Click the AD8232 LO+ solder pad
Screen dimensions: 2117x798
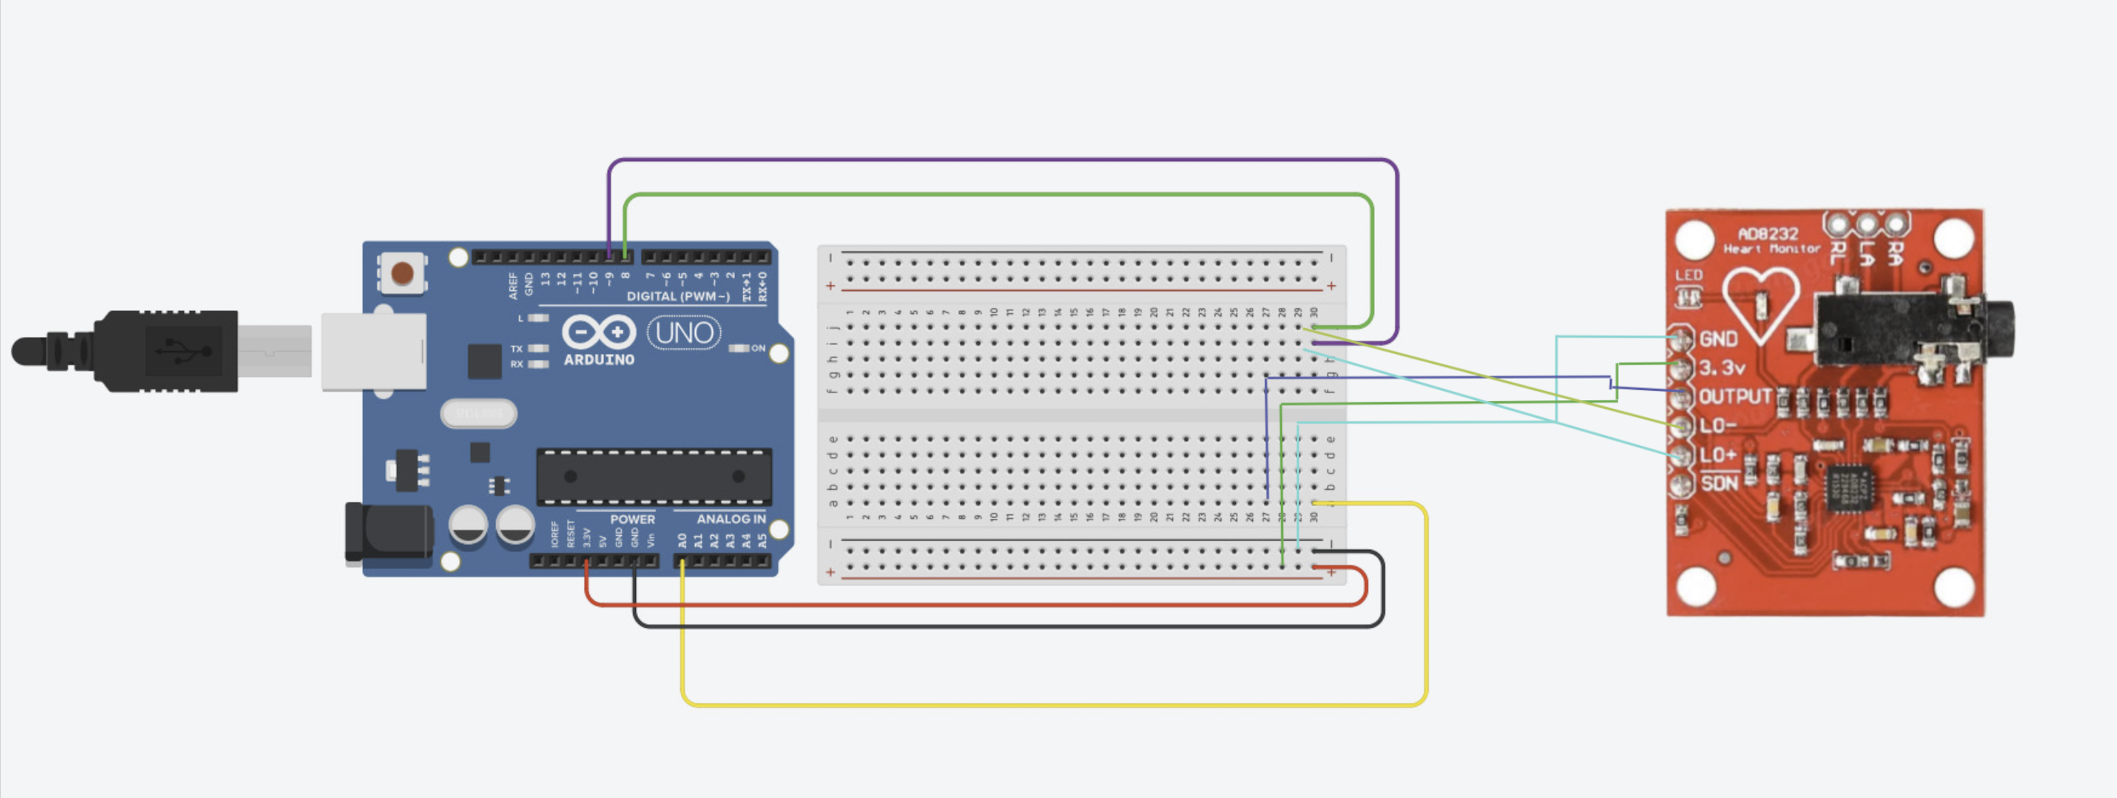pyautogui.click(x=1681, y=456)
